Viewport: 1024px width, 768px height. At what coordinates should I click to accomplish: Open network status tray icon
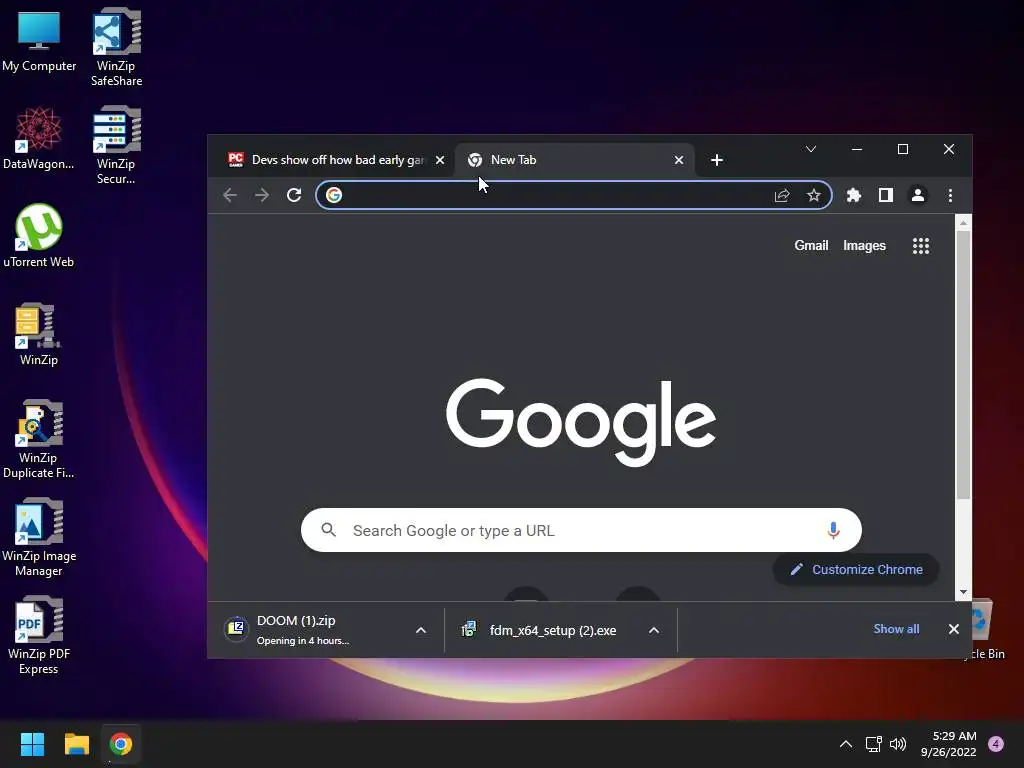click(x=874, y=744)
